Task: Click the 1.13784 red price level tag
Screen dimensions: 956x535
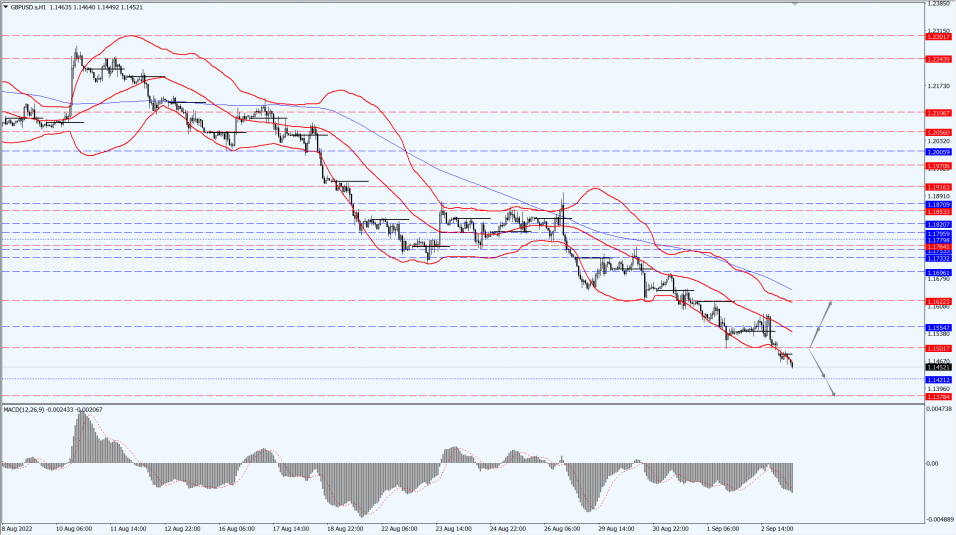Action: [938, 396]
